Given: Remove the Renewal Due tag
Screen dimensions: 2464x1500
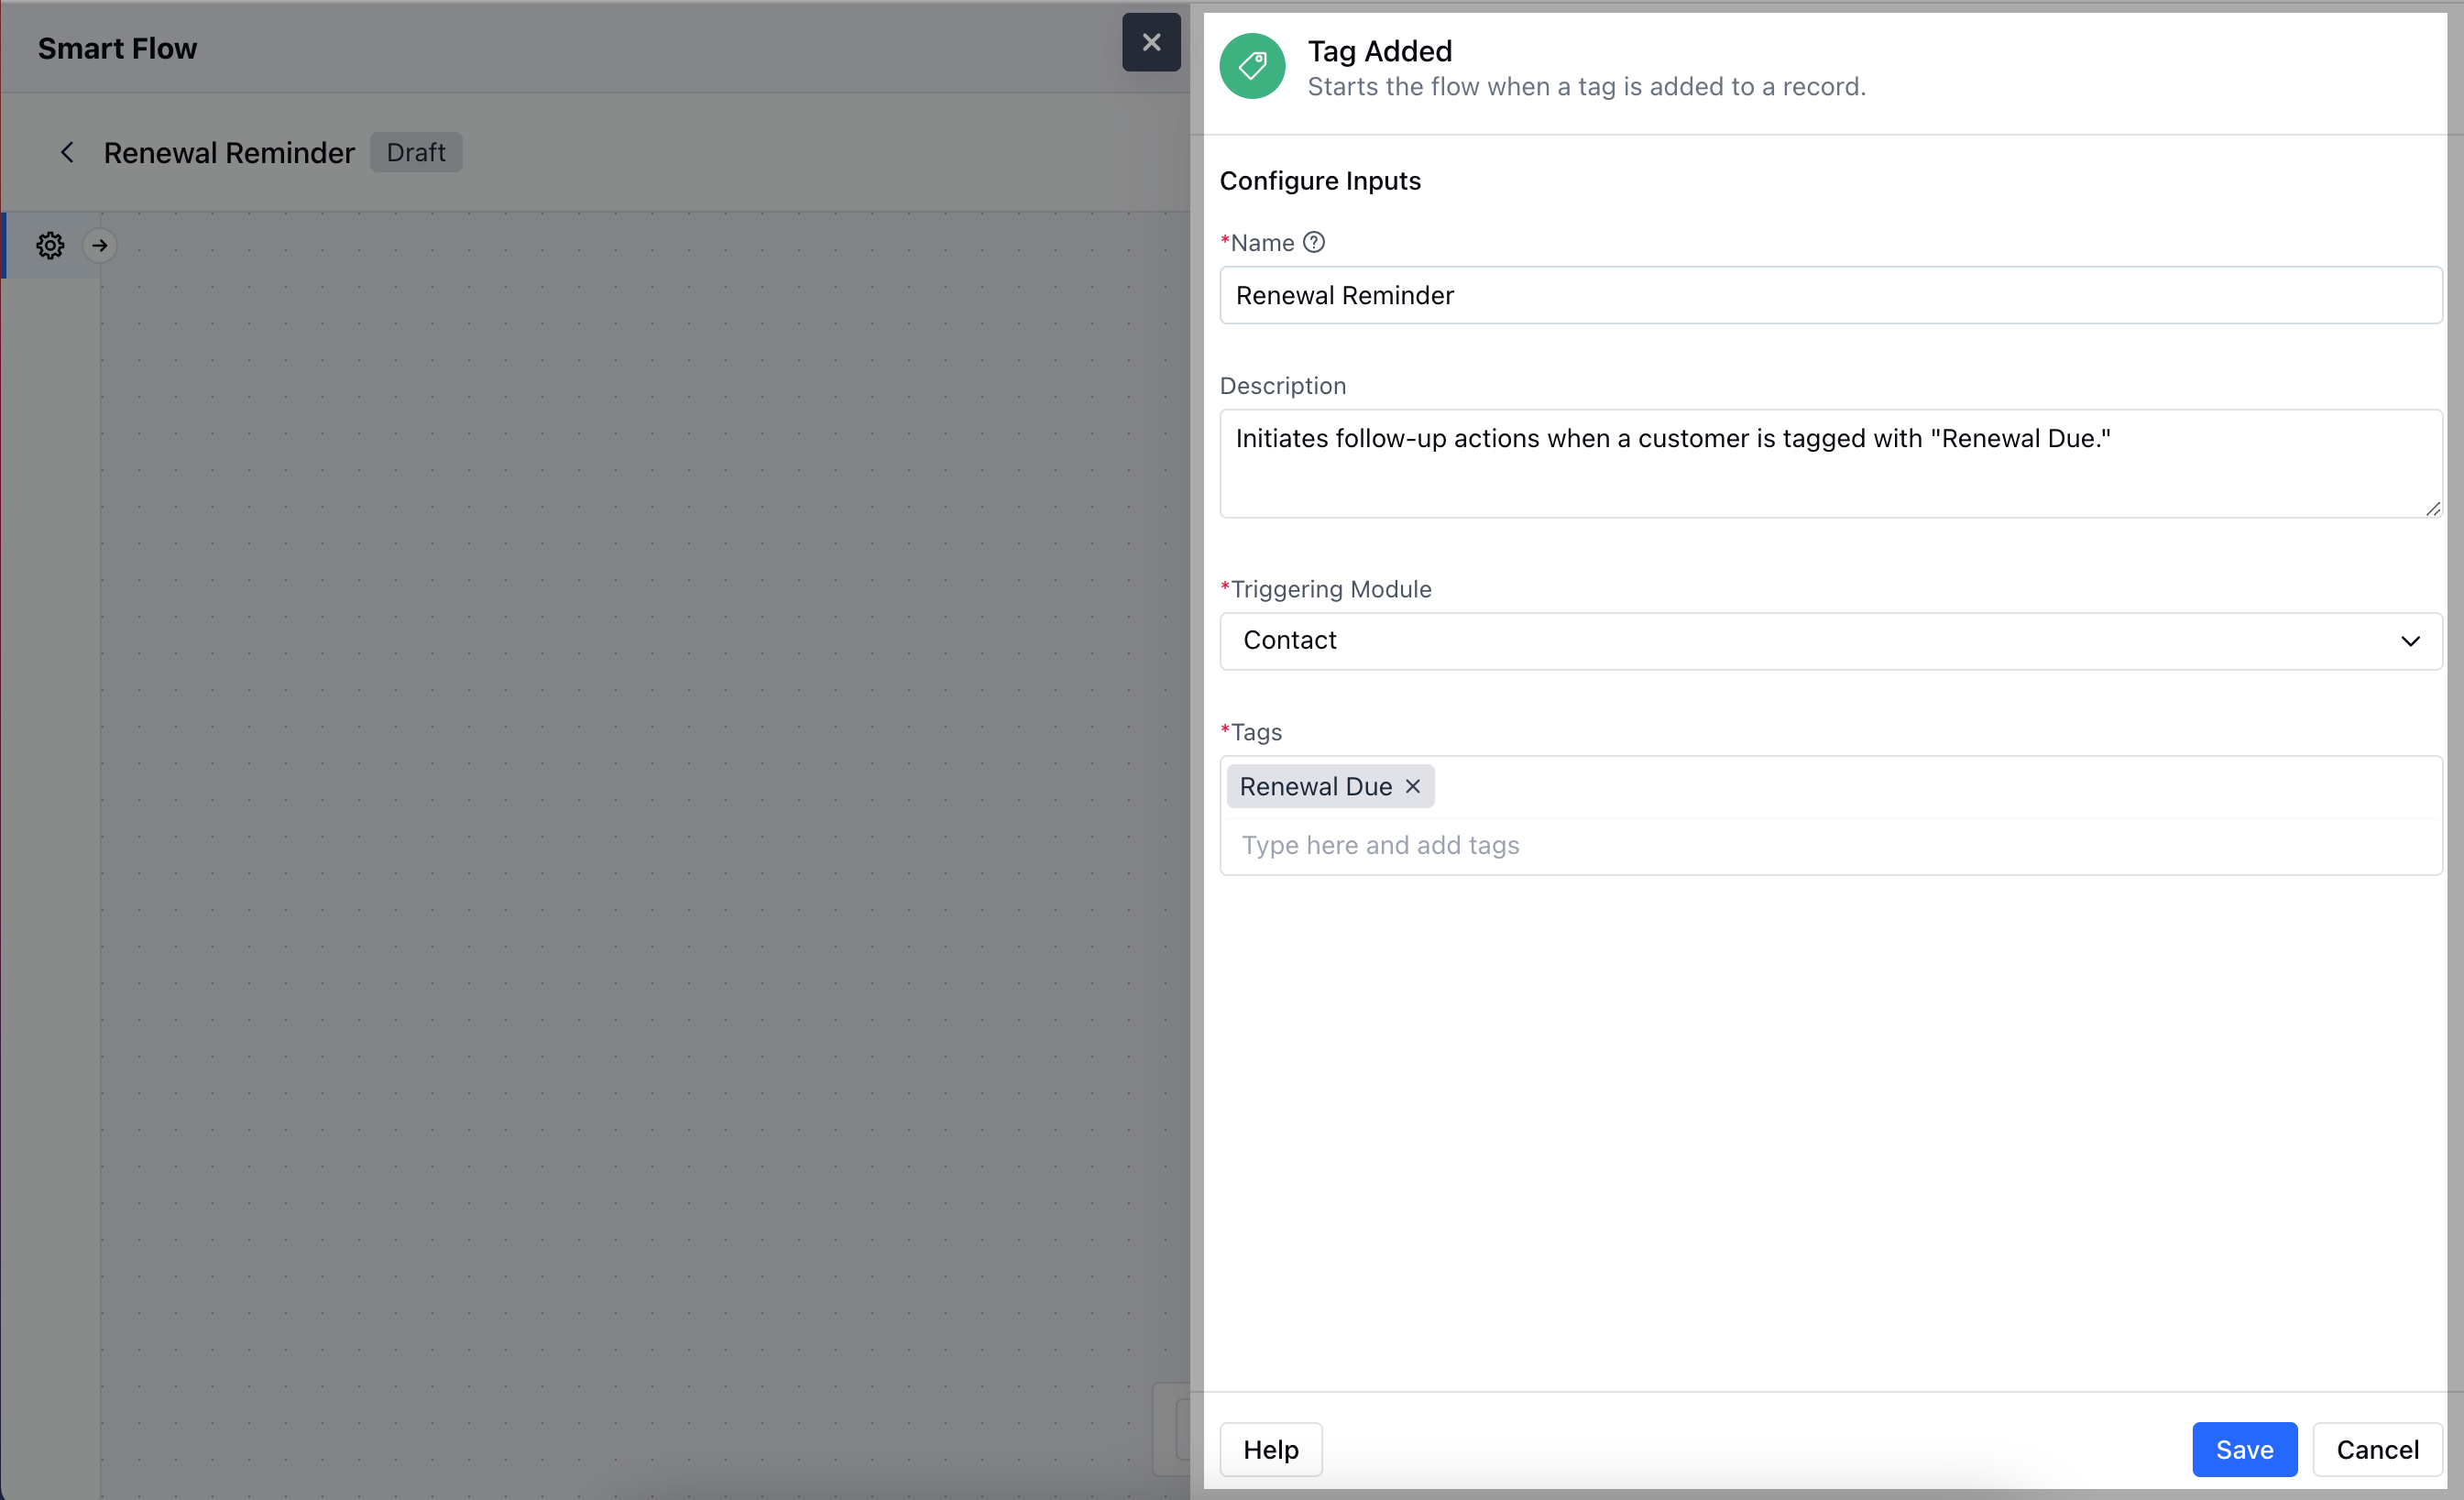Looking at the screenshot, I should (x=1412, y=786).
